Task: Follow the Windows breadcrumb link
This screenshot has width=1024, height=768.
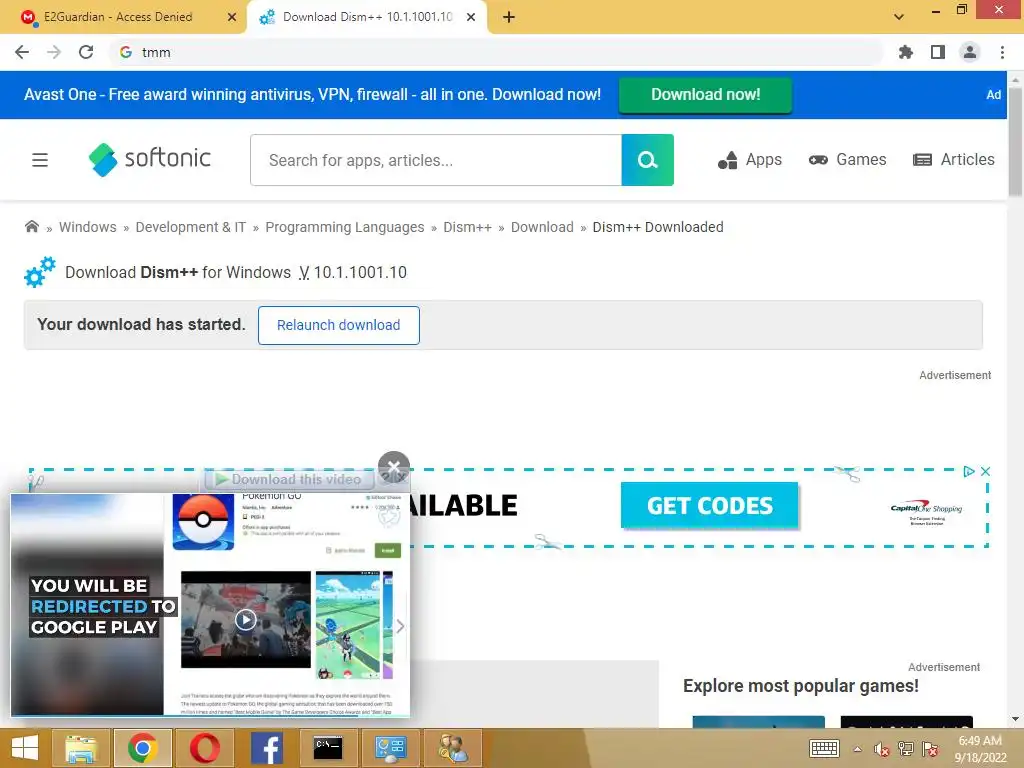Action: (x=88, y=227)
